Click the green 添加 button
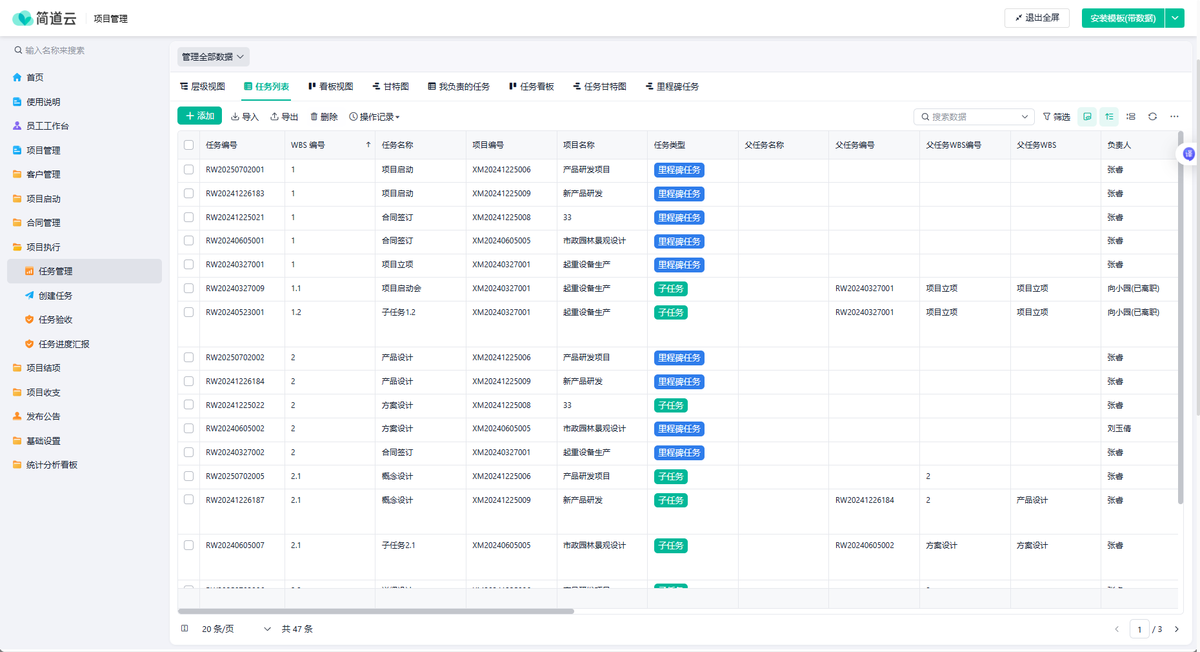The width and height of the screenshot is (1200, 652). click(199, 116)
